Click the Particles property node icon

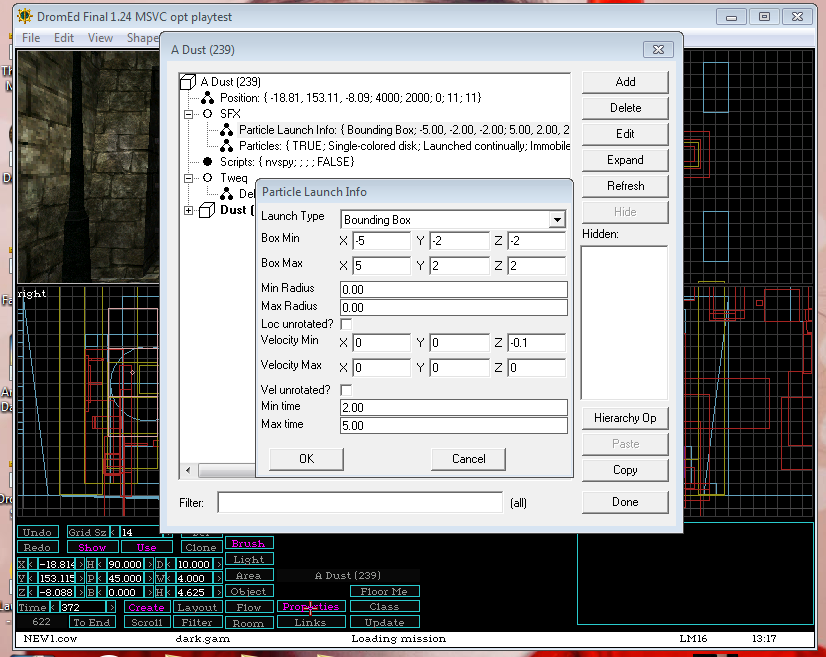[x=226, y=146]
